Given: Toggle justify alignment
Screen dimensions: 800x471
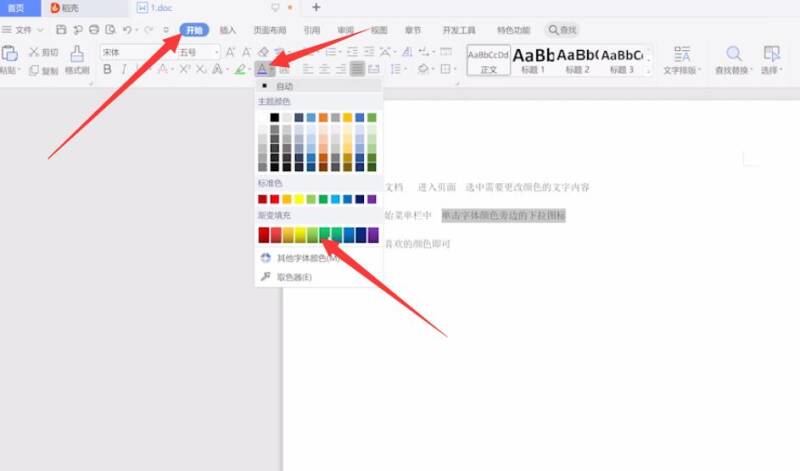Looking at the screenshot, I should click(357, 69).
